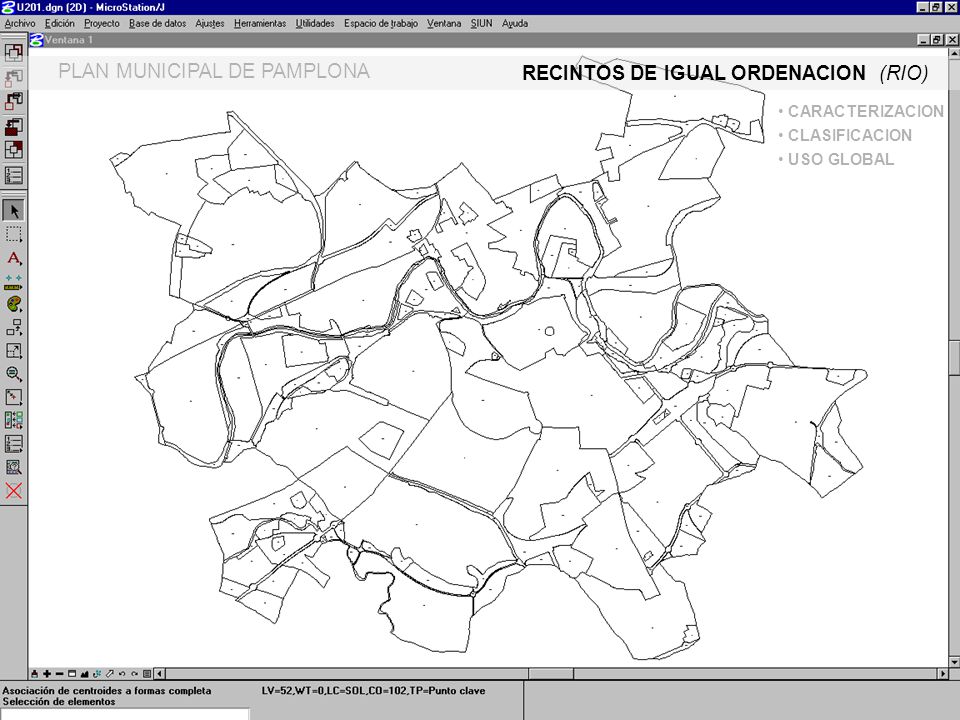Open the Edición menu
The height and width of the screenshot is (720, 960).
click(59, 23)
